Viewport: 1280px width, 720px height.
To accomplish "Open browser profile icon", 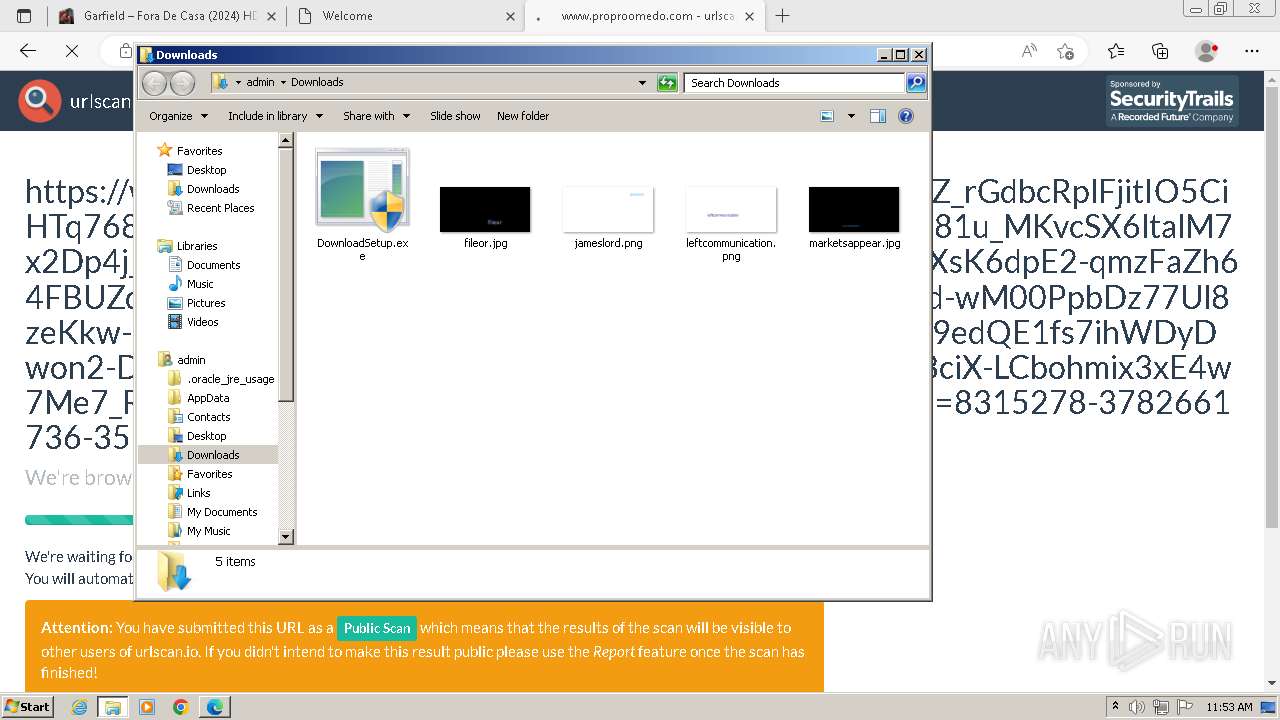I will coord(1207,51).
